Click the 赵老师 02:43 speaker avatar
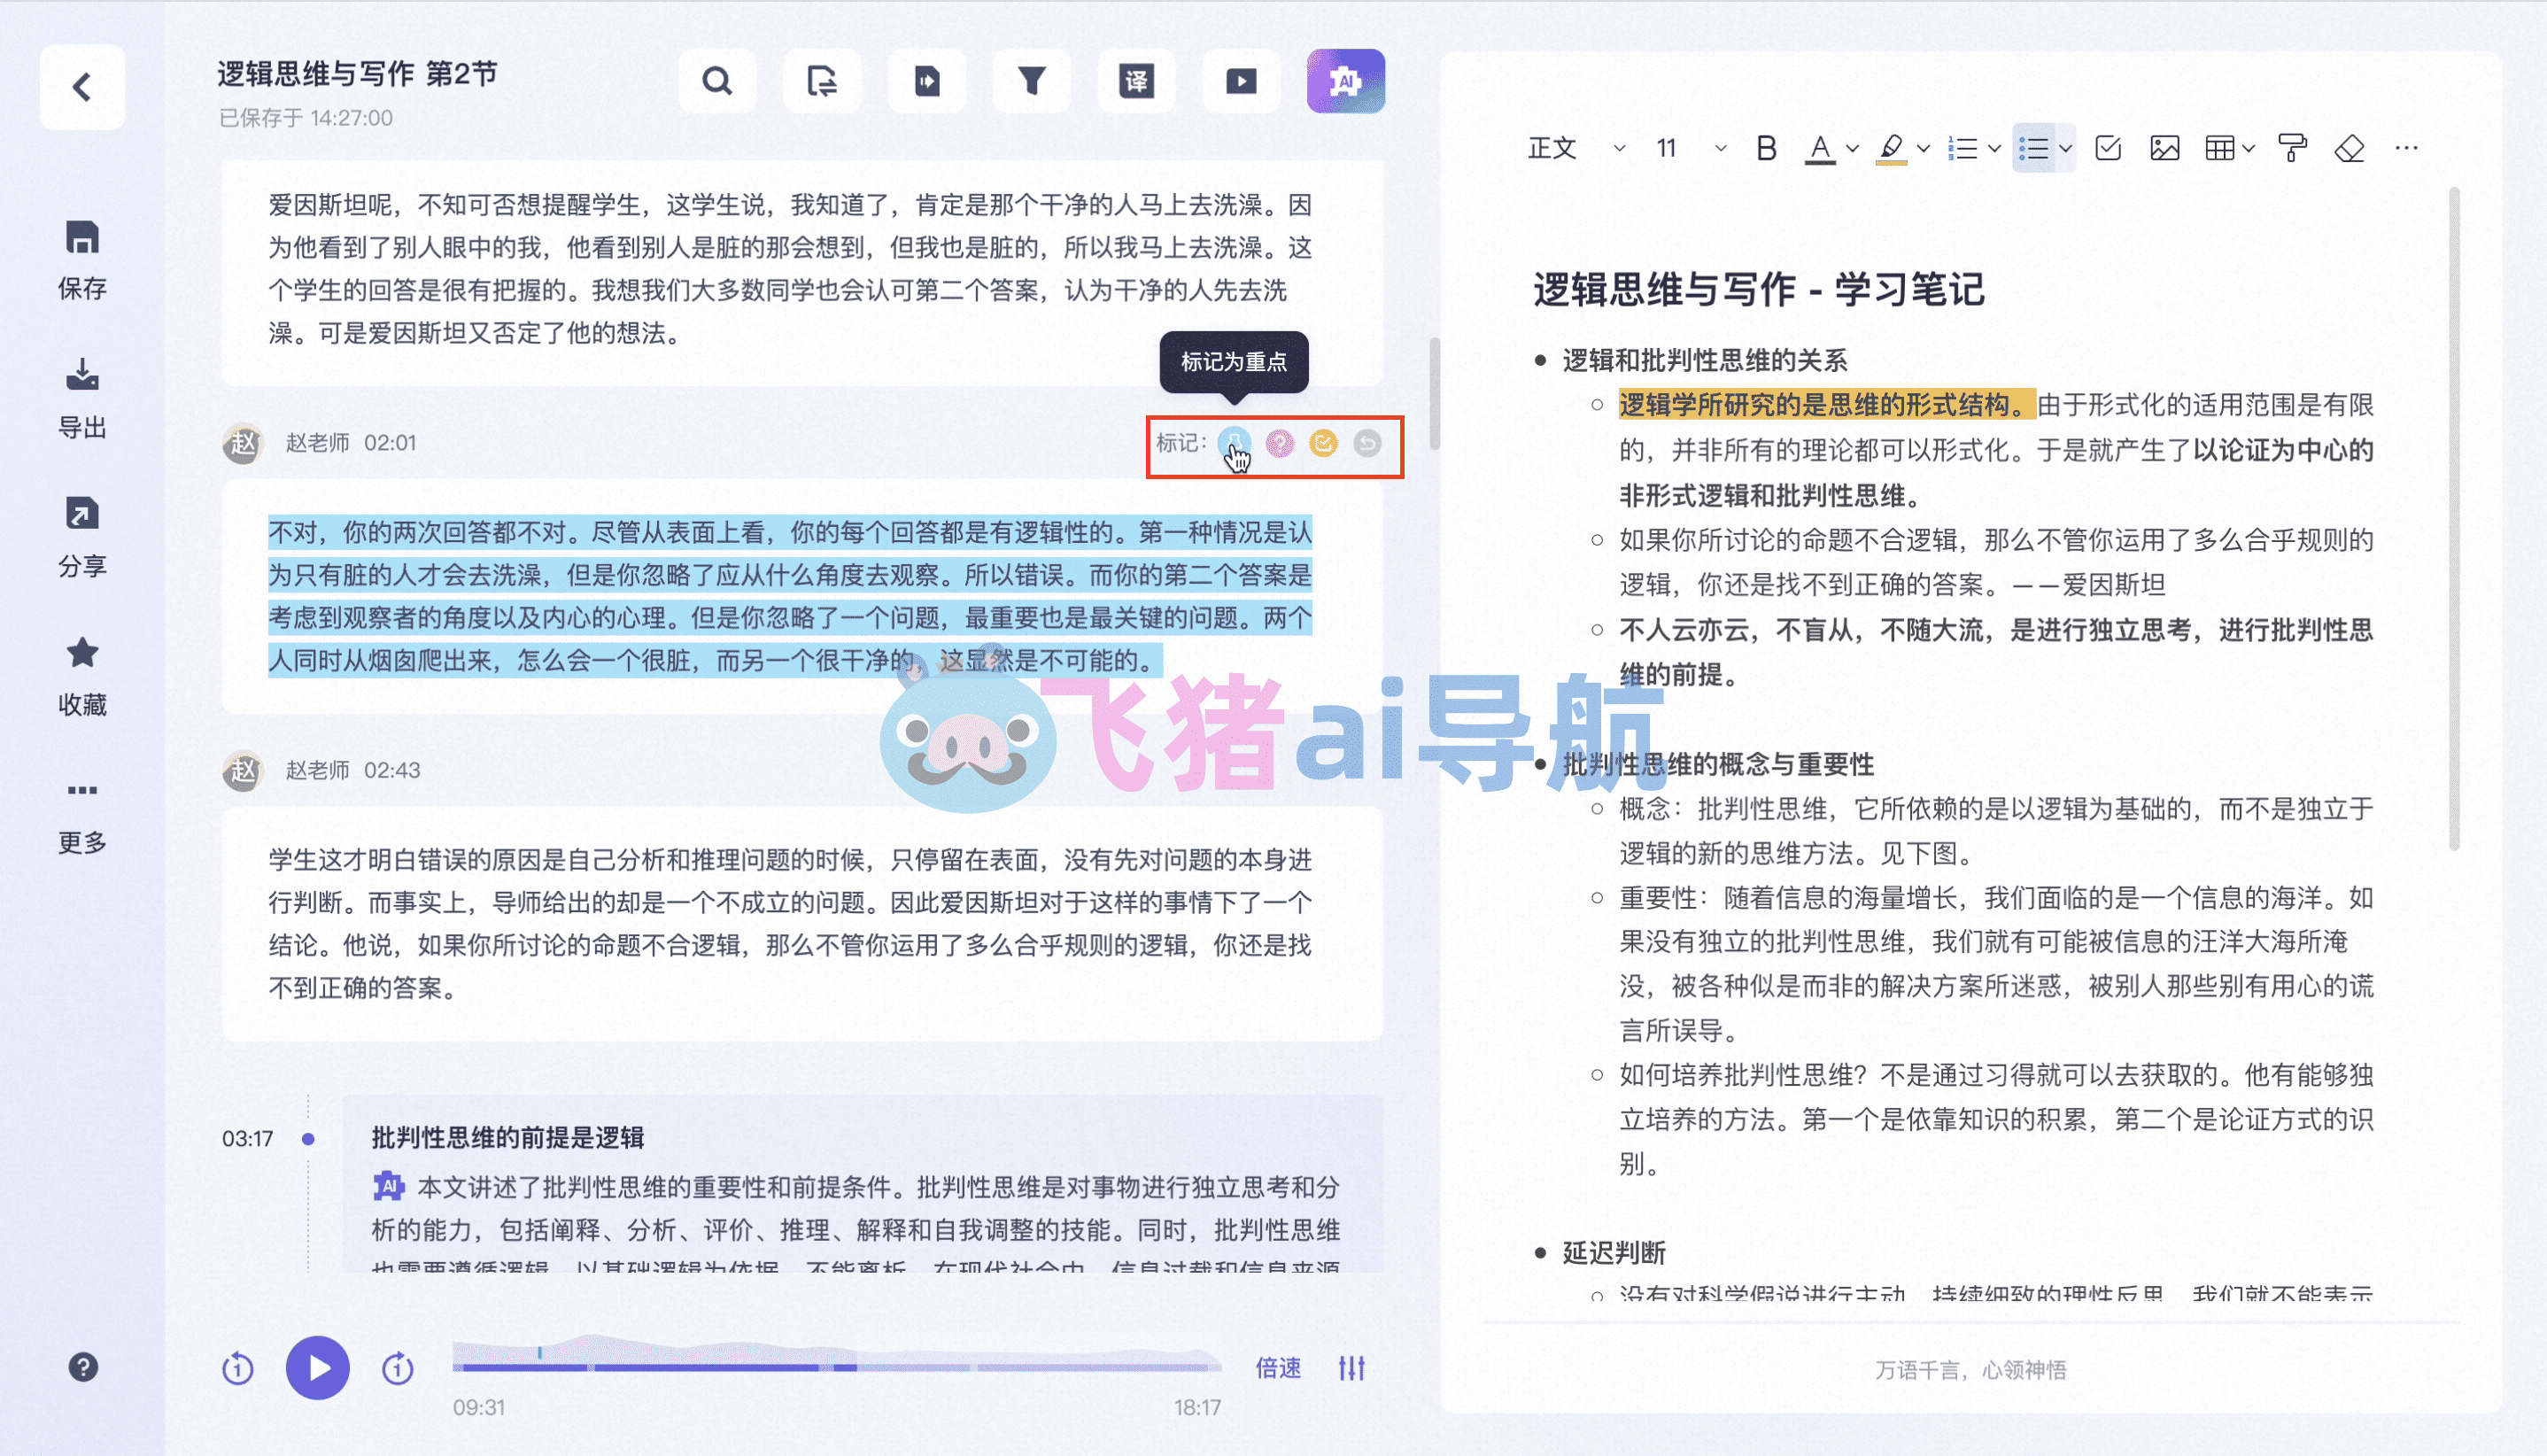 click(x=243, y=770)
